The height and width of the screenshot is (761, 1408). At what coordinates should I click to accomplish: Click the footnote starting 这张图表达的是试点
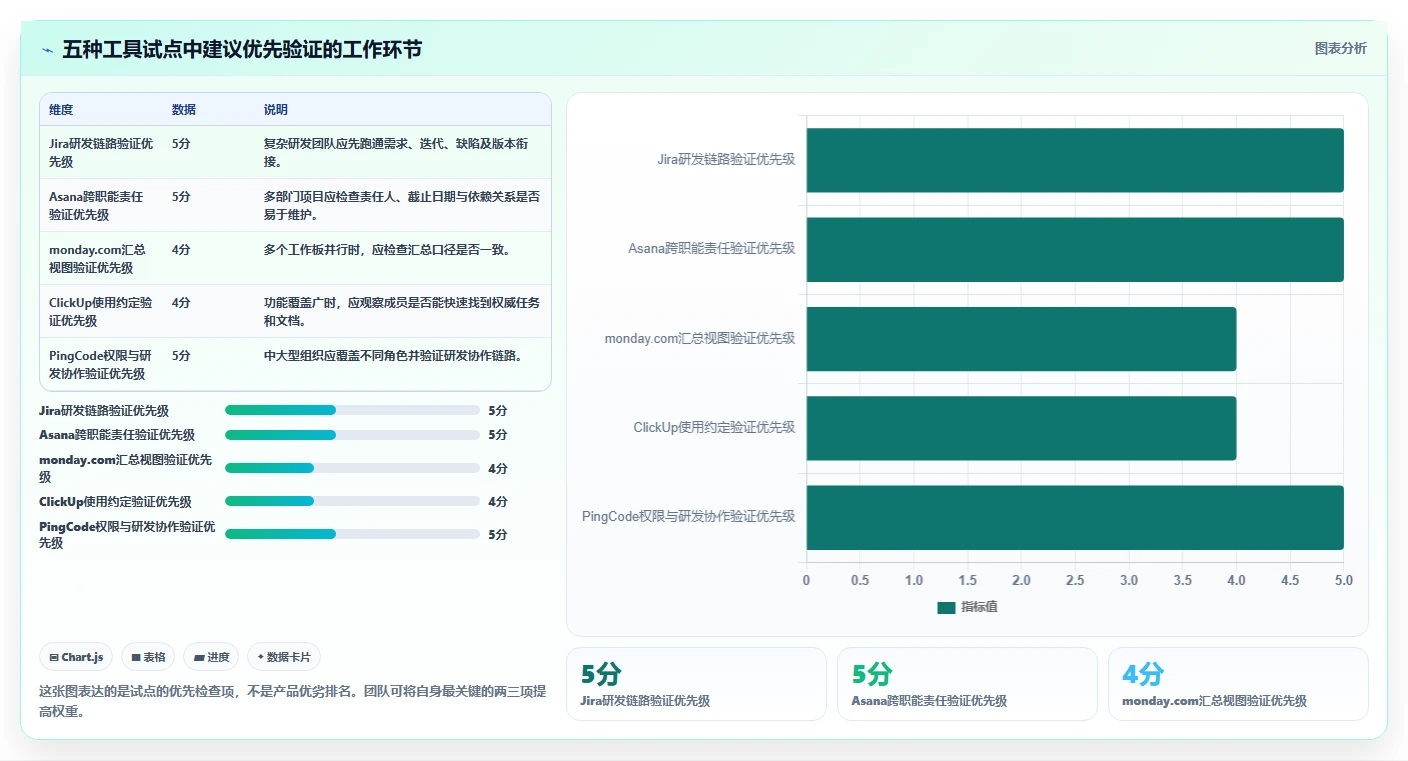pyautogui.click(x=292, y=701)
